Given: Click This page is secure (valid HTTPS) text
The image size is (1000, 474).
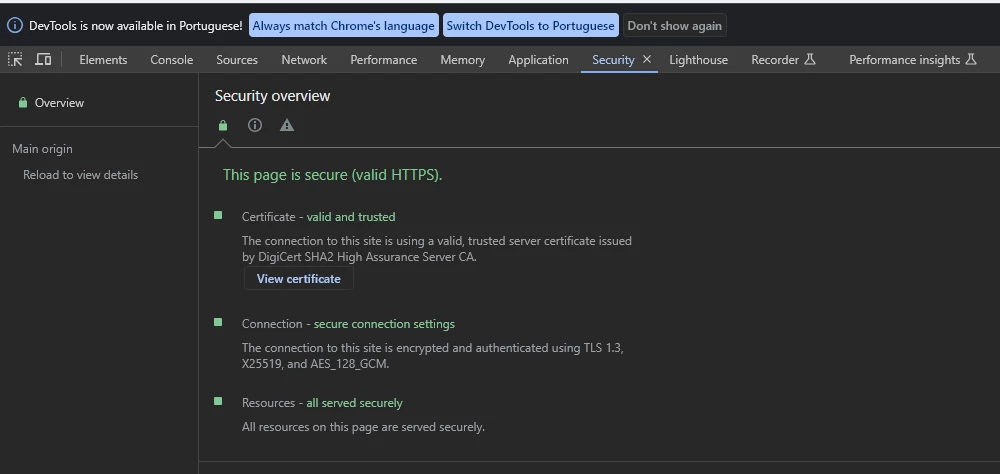Looking at the screenshot, I should tap(332, 175).
